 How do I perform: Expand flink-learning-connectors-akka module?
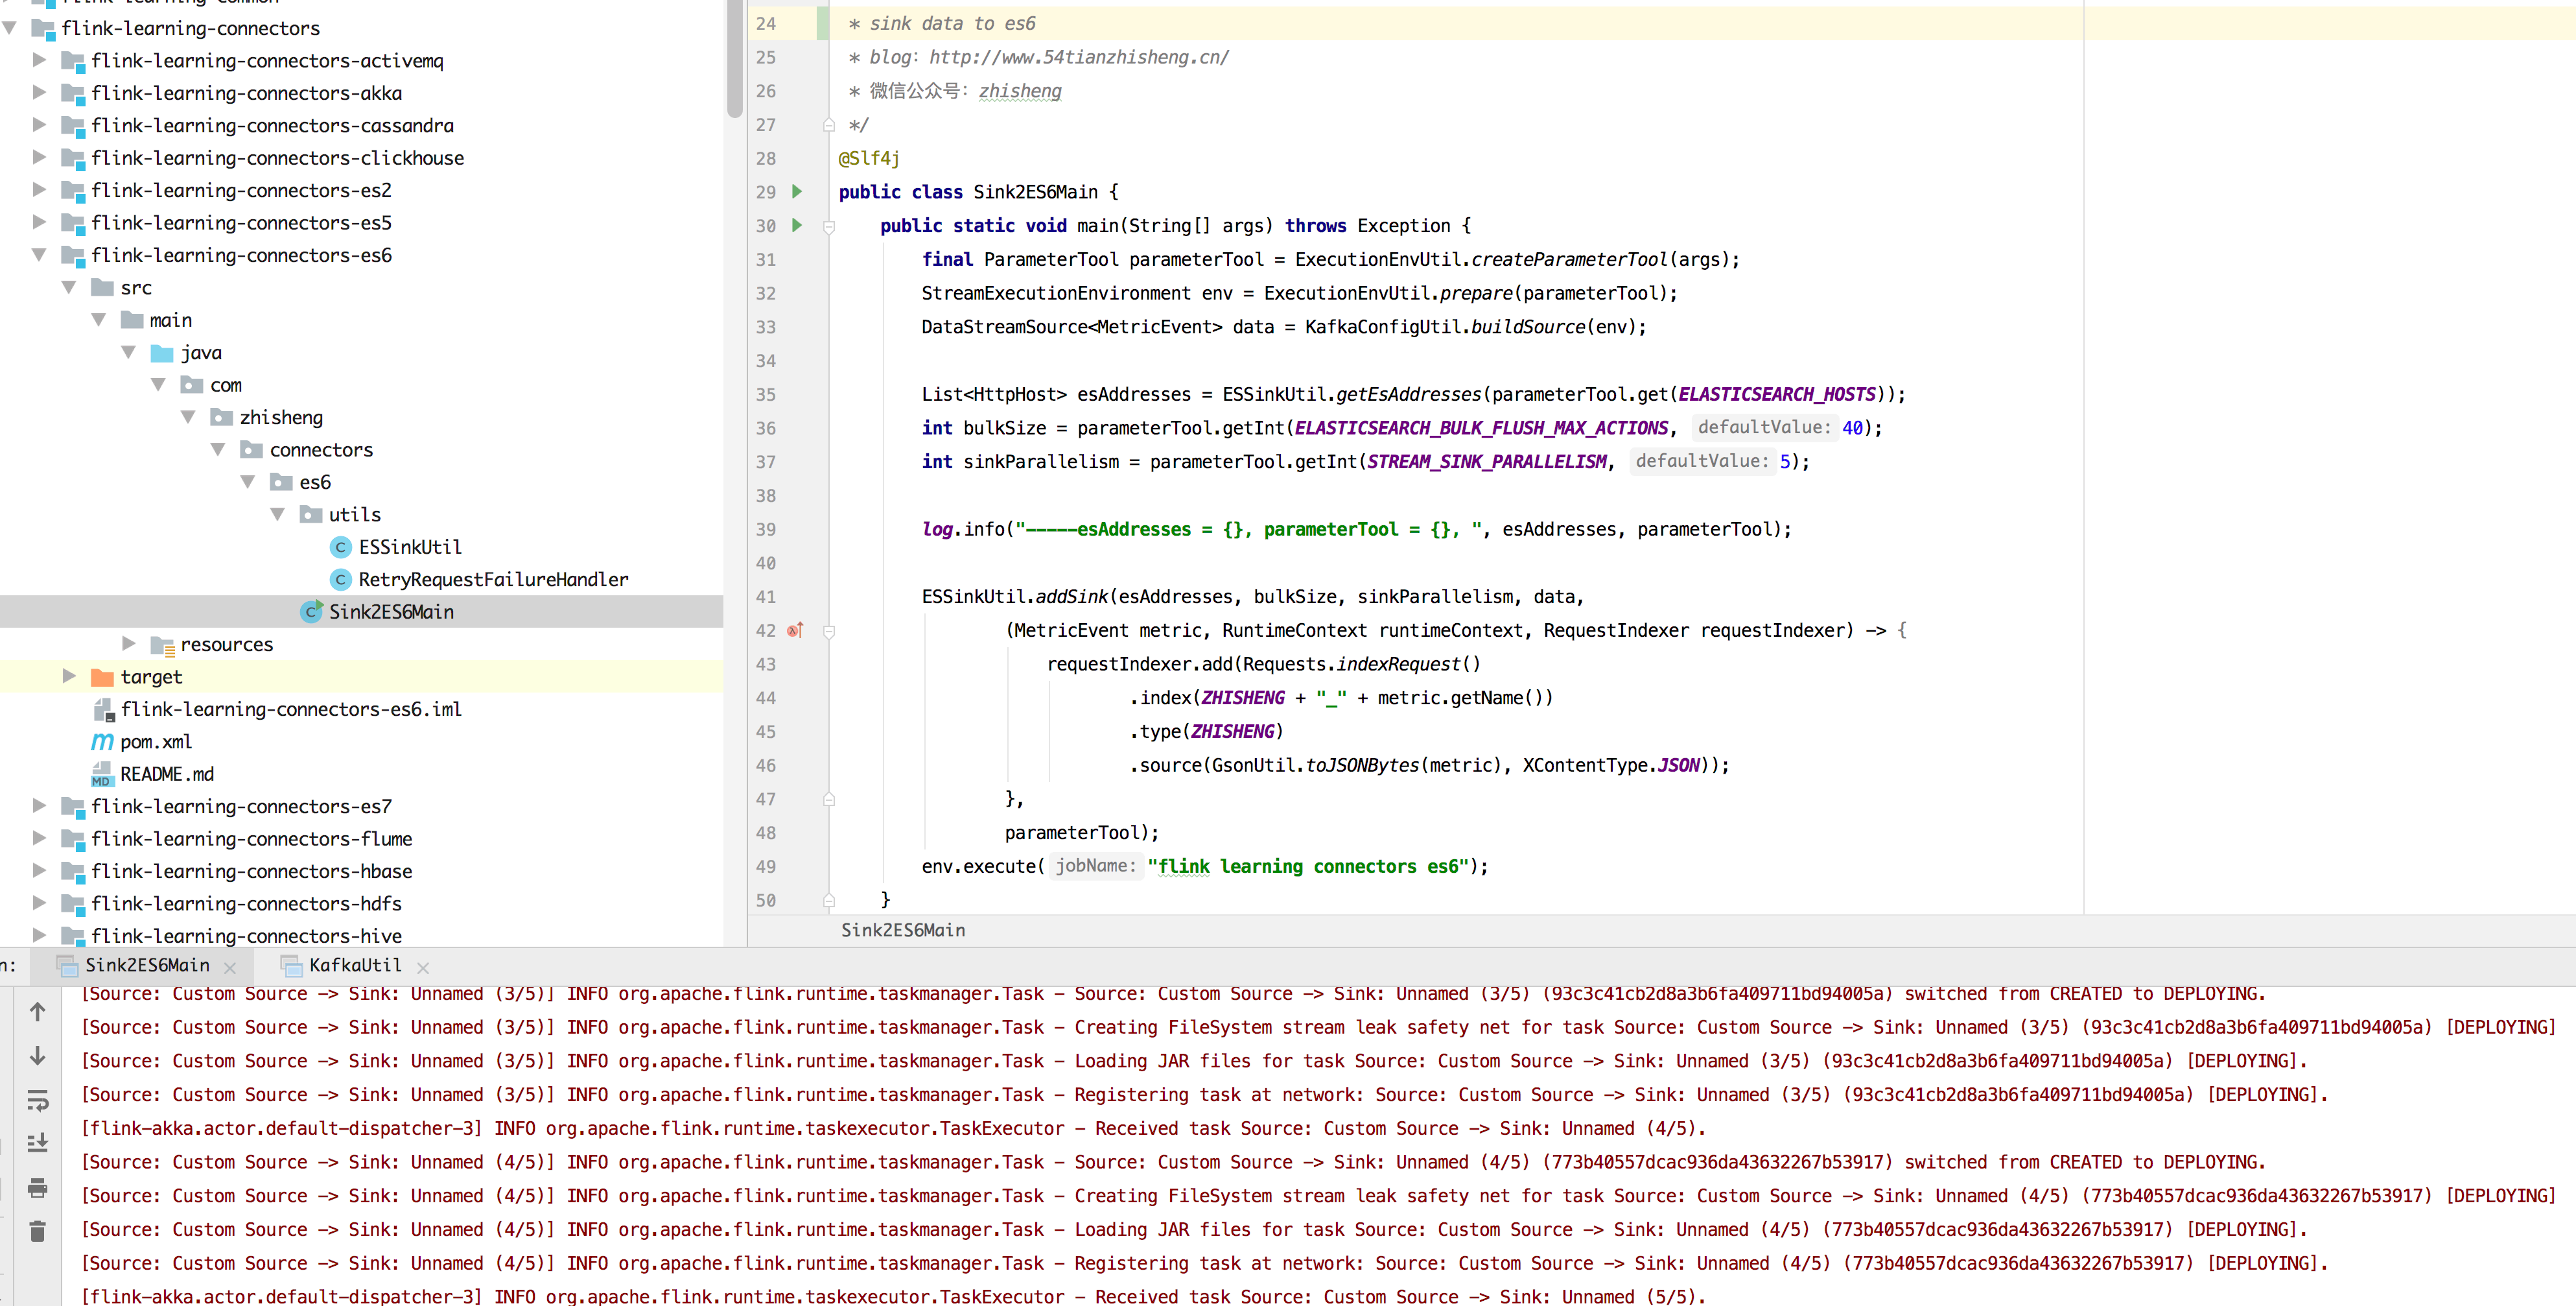click(x=39, y=92)
